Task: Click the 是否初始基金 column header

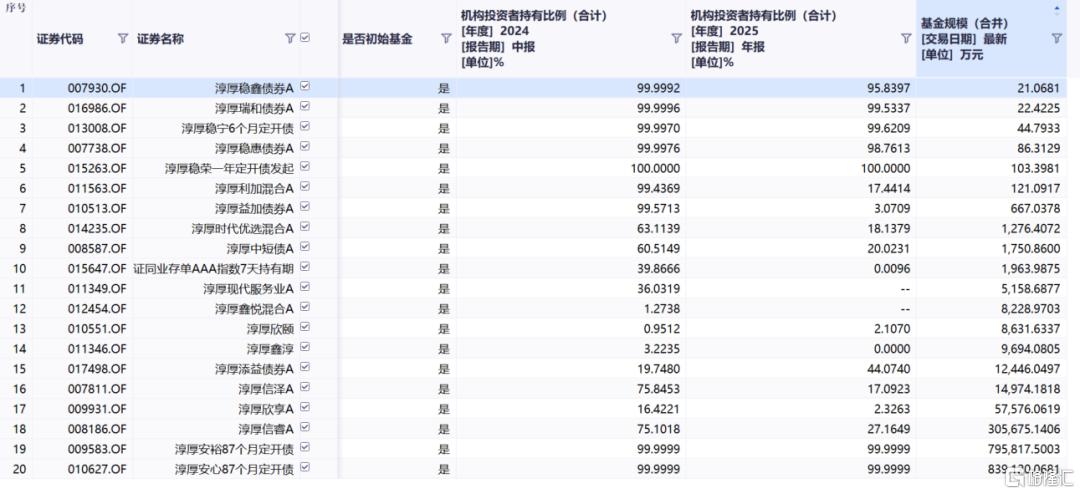Action: pos(377,39)
